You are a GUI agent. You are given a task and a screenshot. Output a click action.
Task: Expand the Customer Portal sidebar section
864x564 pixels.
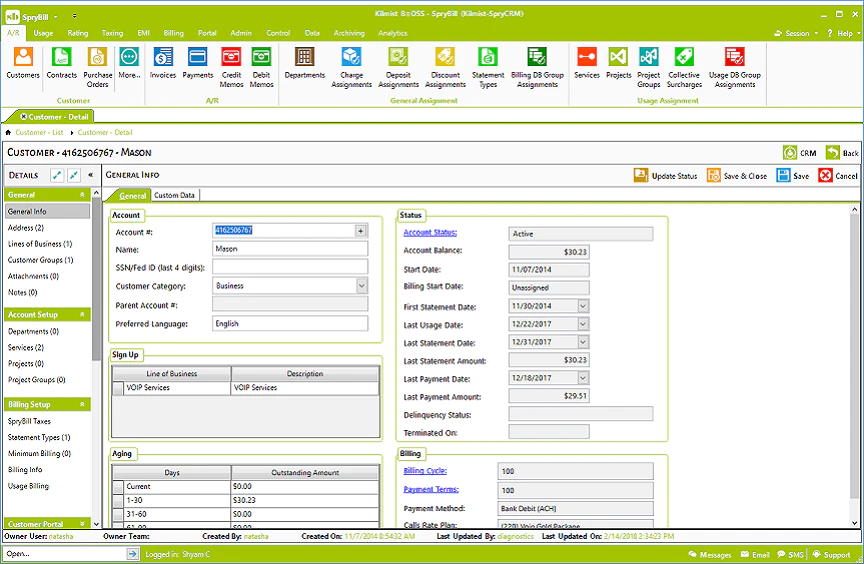pyautogui.click(x=82, y=524)
